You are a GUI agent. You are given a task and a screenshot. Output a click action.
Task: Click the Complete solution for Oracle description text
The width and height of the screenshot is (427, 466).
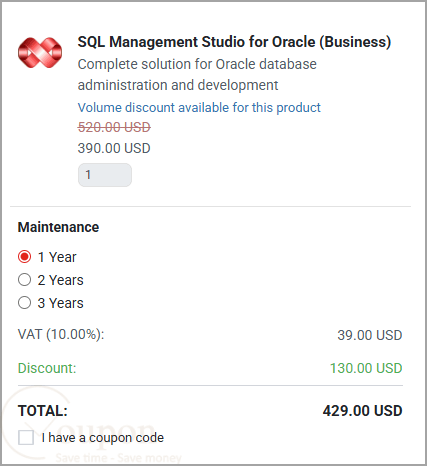pyautogui.click(x=197, y=75)
